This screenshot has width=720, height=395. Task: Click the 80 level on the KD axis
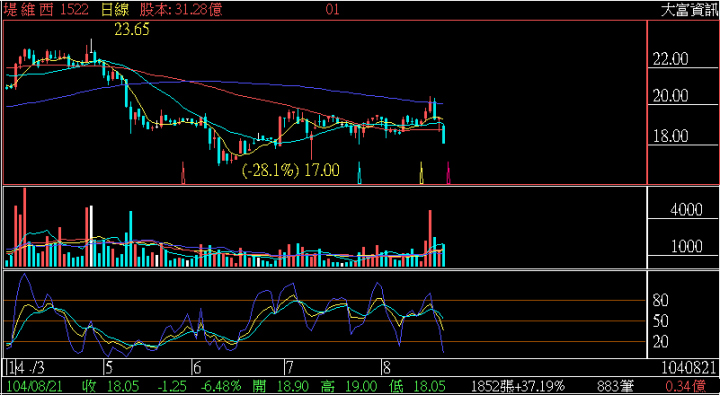click(660, 301)
